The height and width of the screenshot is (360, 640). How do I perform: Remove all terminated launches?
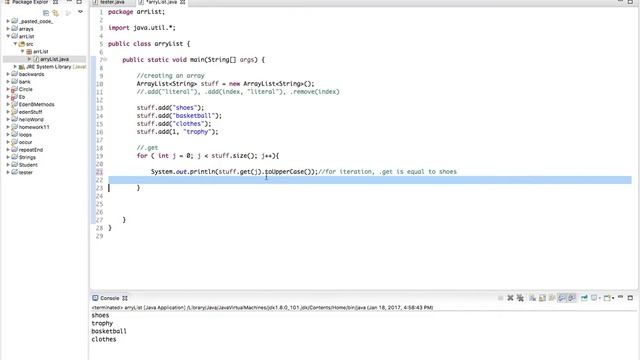[520, 298]
